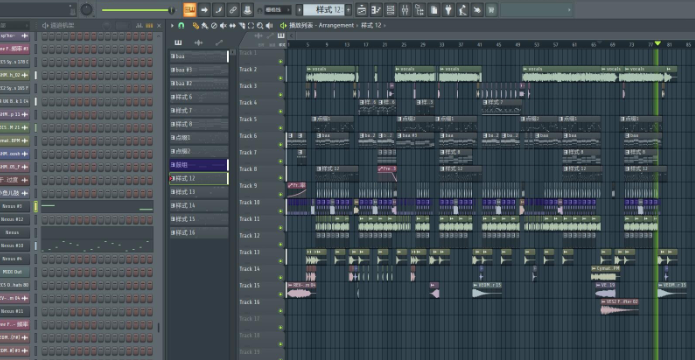
Task: Mute Track 2 via its green dot
Action: coord(281,78)
